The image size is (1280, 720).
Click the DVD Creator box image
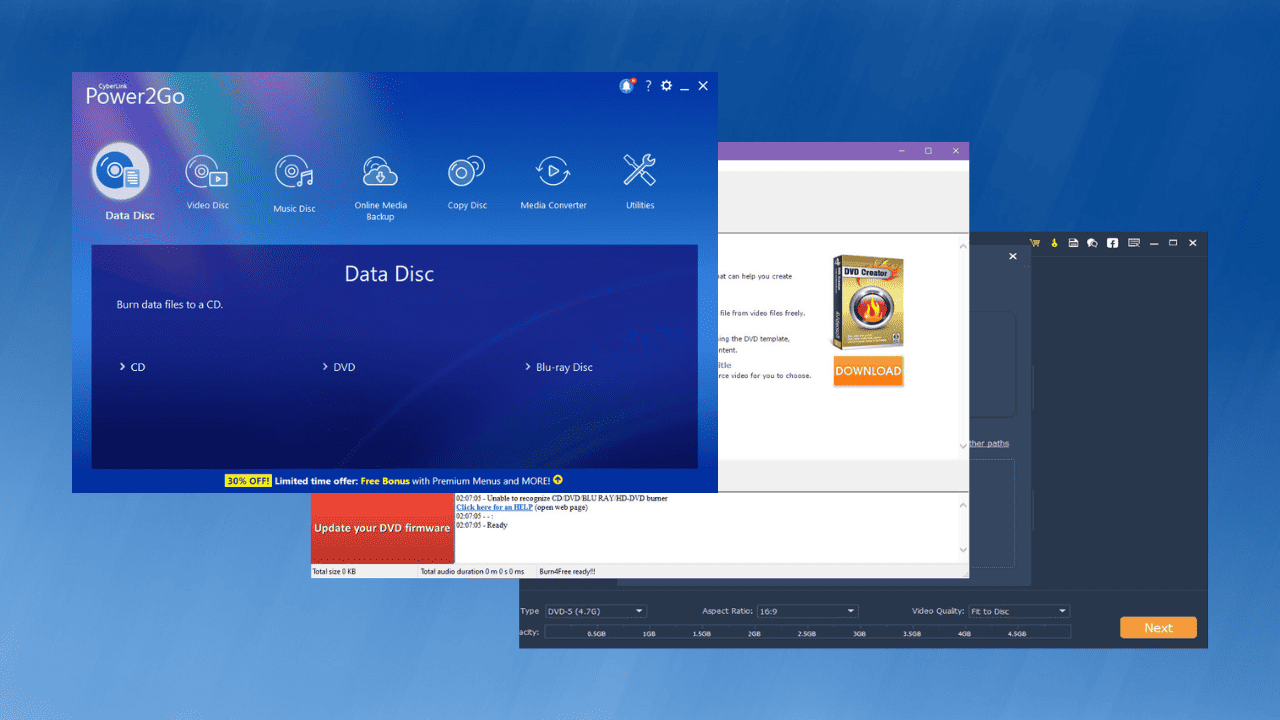[x=867, y=301]
